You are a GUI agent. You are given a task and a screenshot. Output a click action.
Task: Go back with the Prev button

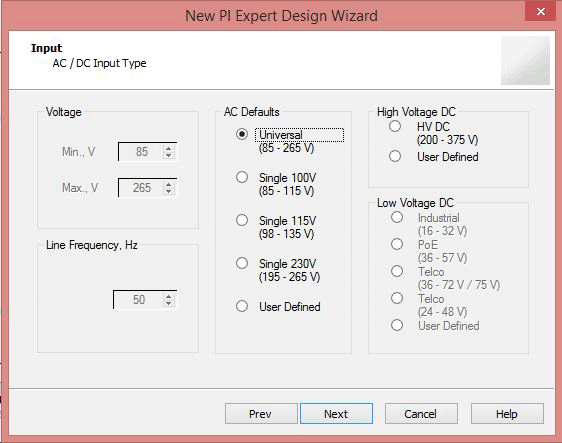coord(261,414)
